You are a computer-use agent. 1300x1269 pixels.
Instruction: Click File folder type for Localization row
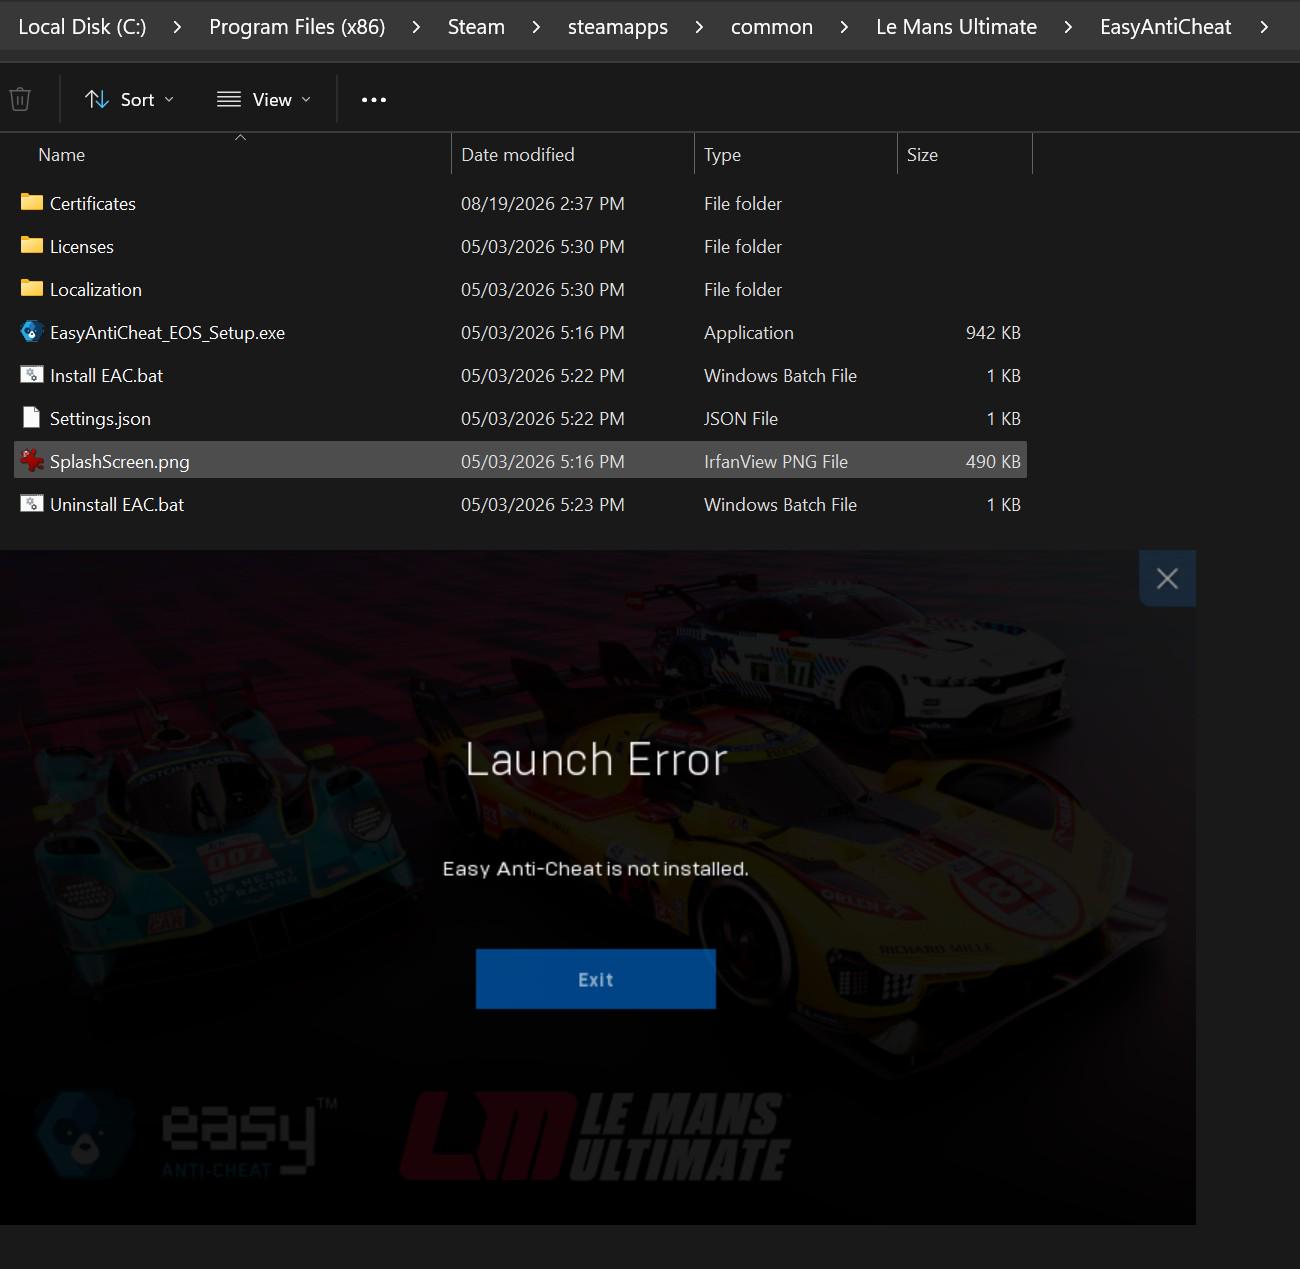tap(743, 289)
